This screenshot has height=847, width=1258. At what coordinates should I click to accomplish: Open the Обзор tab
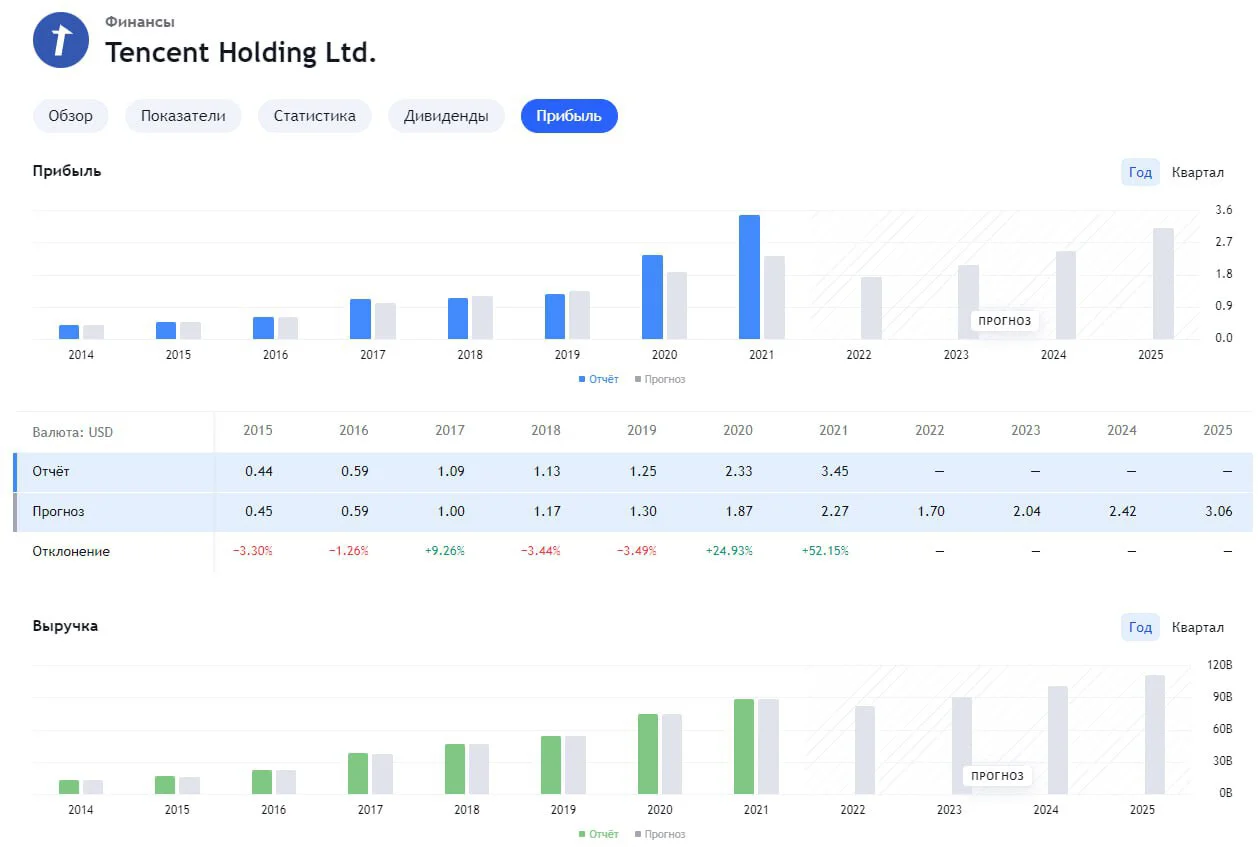71,116
